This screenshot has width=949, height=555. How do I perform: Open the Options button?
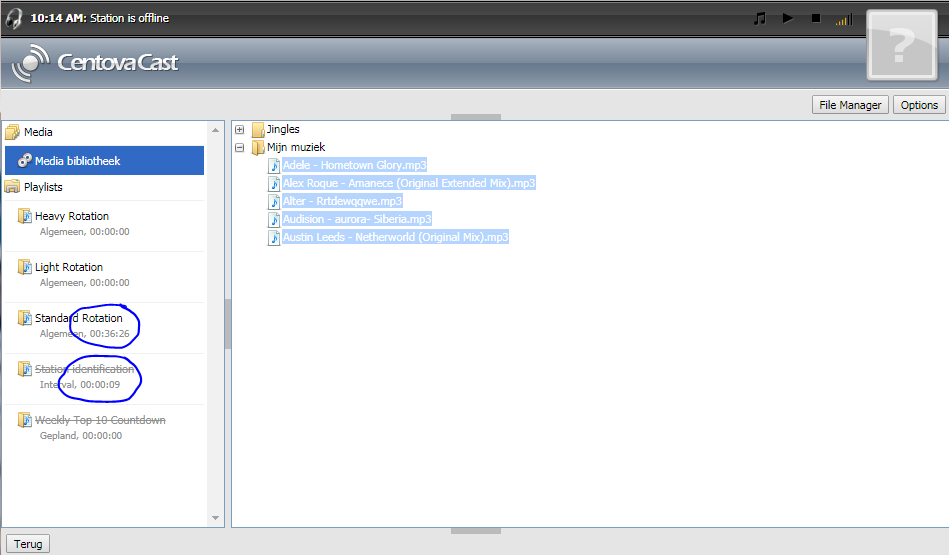(919, 105)
